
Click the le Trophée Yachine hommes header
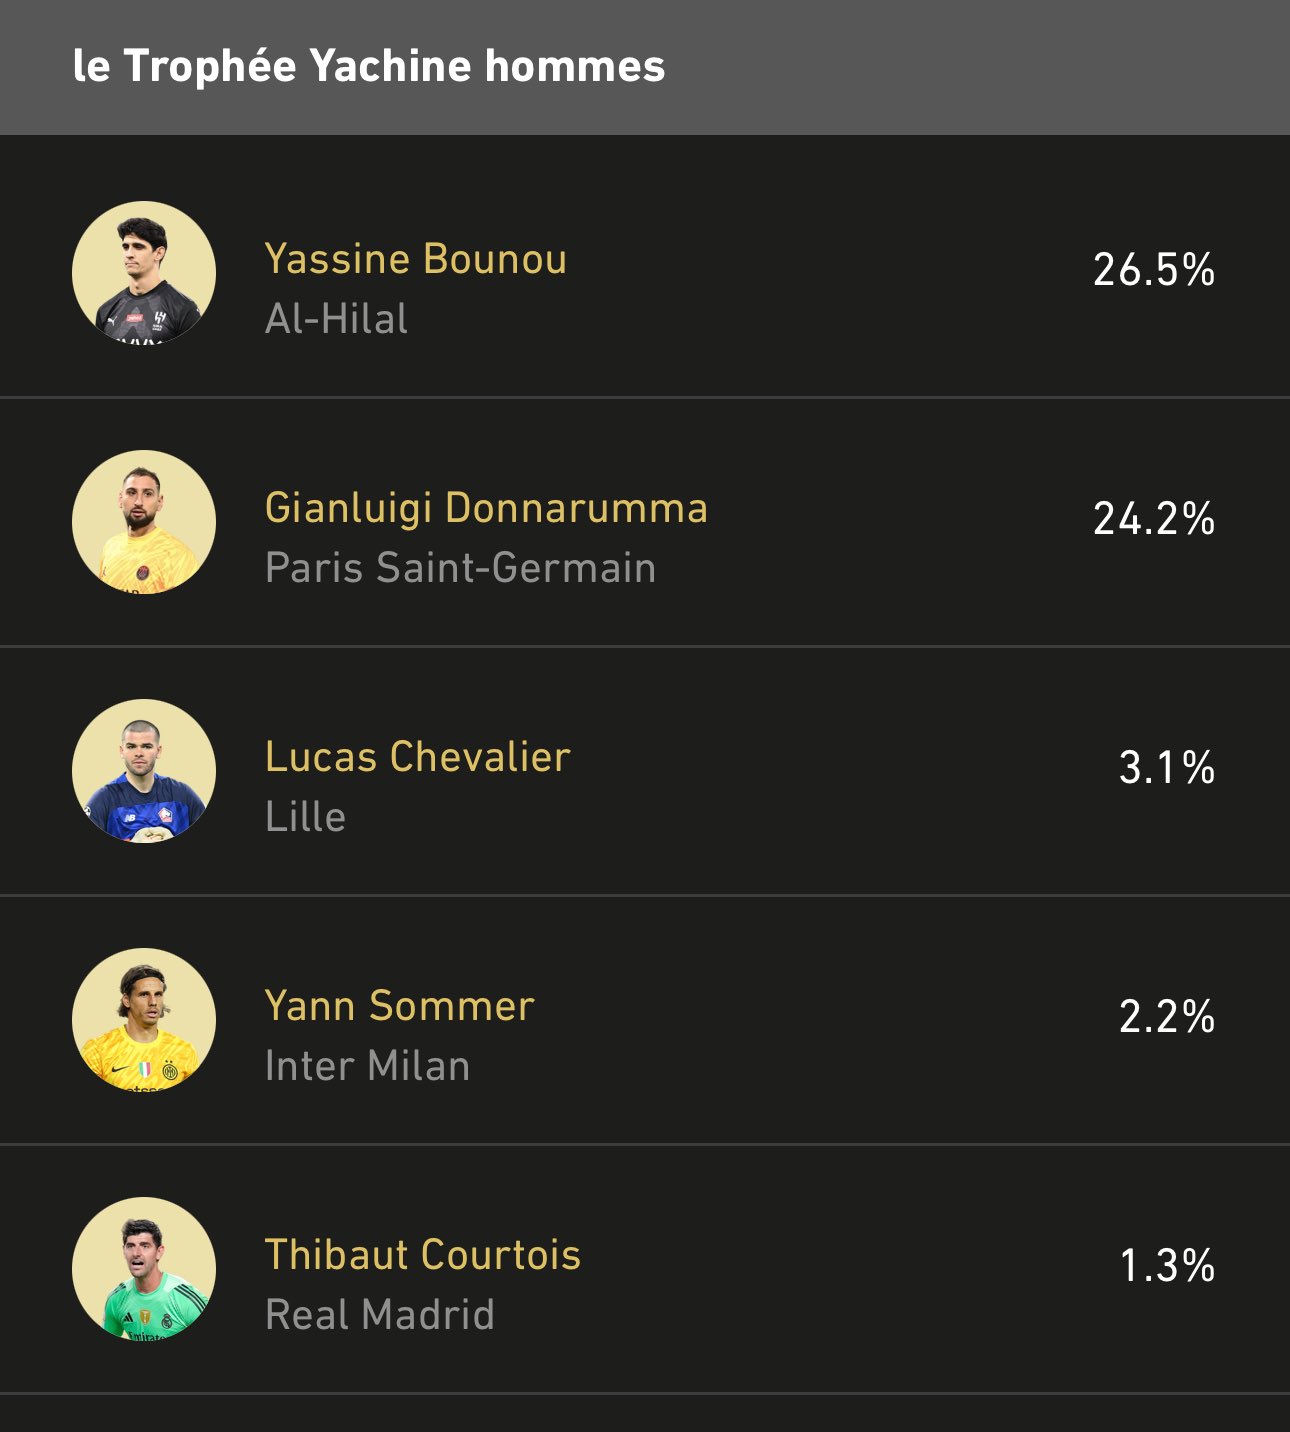(369, 67)
